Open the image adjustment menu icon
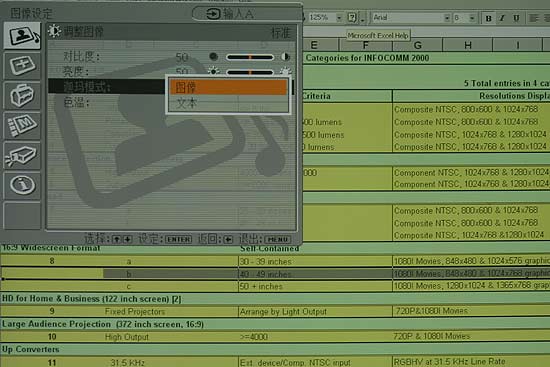550x367 pixels. [x=22, y=36]
